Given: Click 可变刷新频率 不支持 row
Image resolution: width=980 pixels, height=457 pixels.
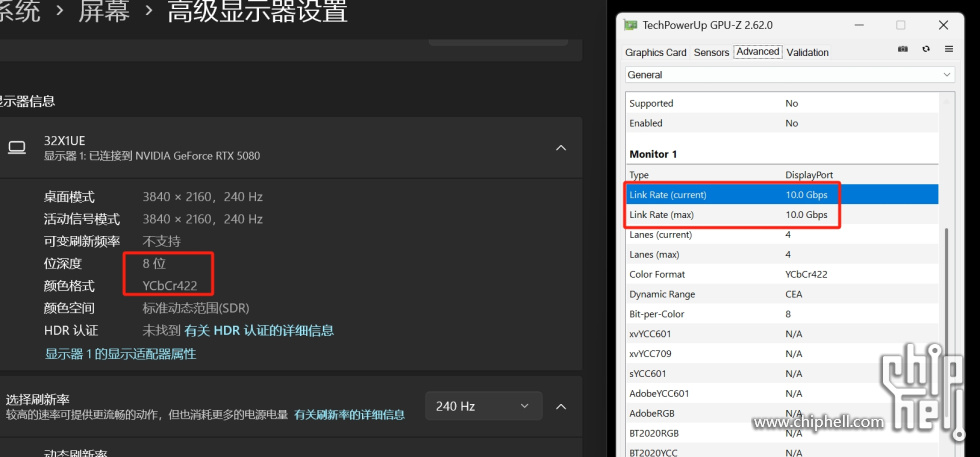Looking at the screenshot, I should (112, 241).
